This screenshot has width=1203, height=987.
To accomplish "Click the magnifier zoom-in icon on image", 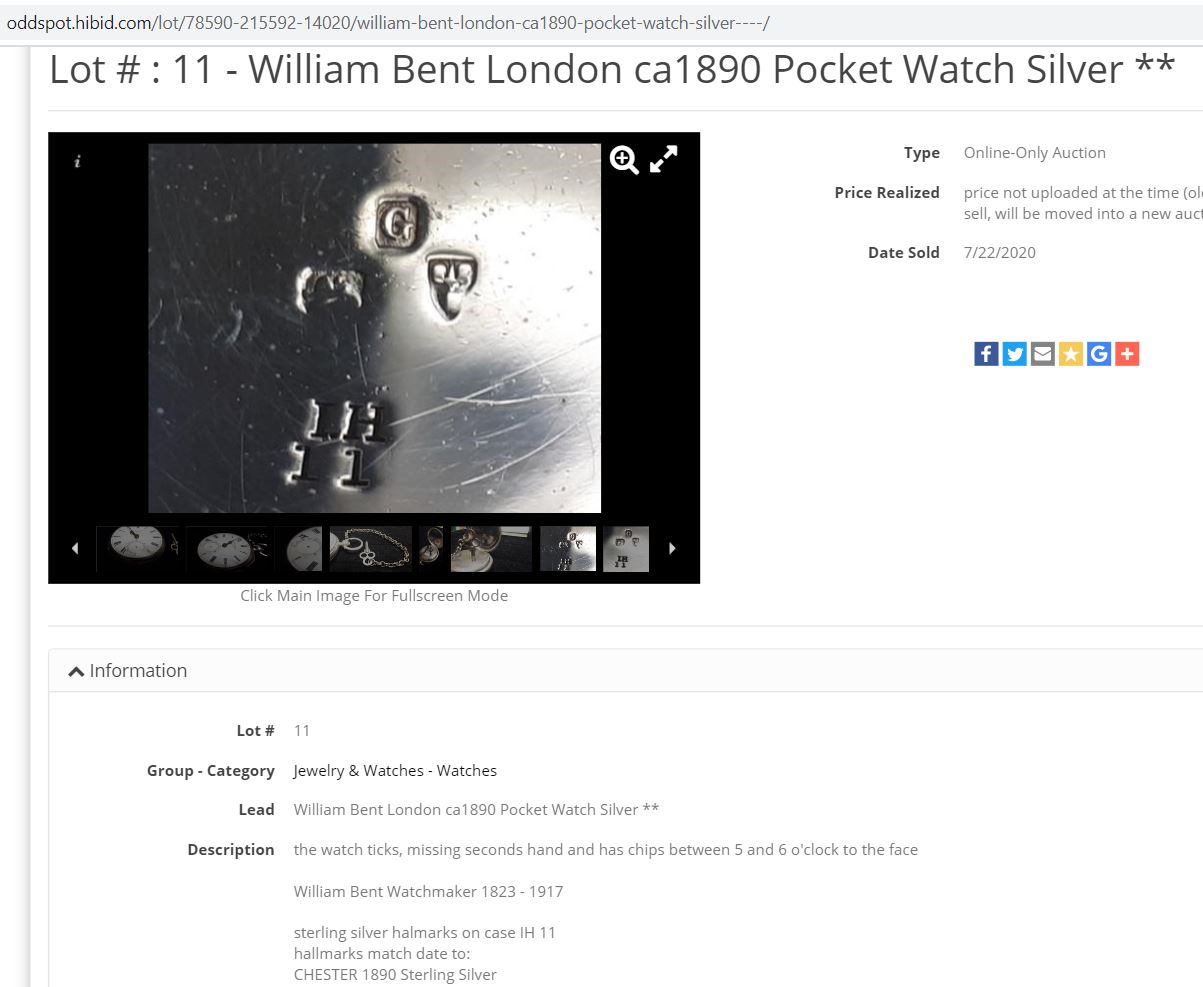I will tap(625, 160).
